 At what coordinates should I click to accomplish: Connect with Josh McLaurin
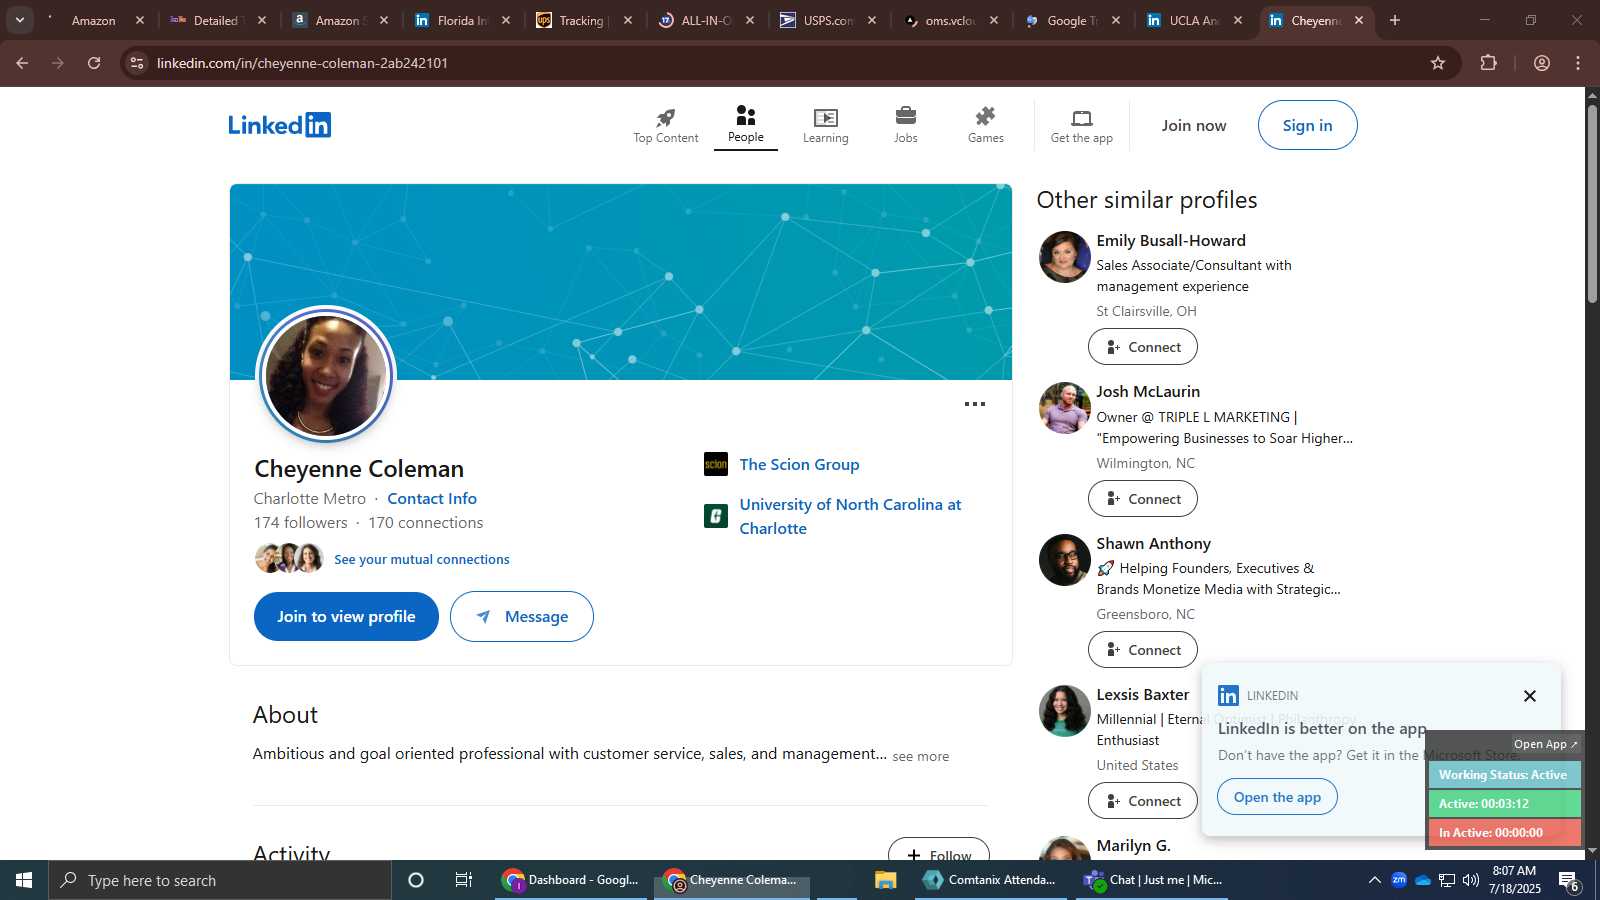[1143, 498]
